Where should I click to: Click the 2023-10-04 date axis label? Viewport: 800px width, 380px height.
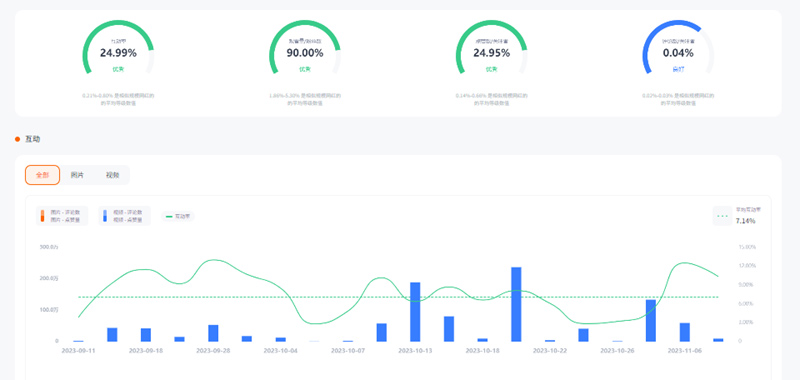(280, 351)
